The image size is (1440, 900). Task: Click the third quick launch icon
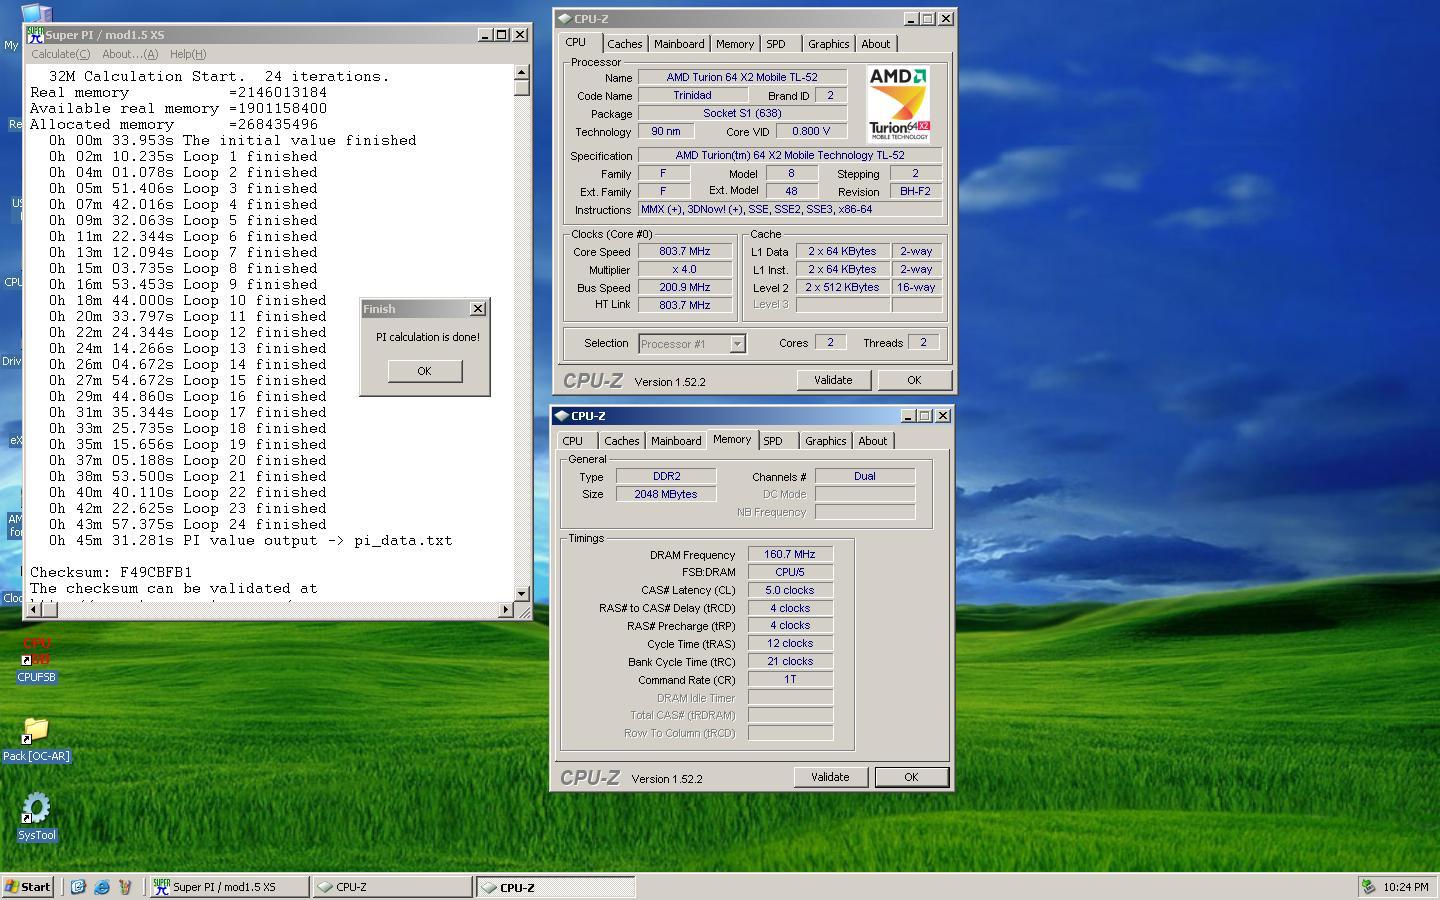coord(126,887)
